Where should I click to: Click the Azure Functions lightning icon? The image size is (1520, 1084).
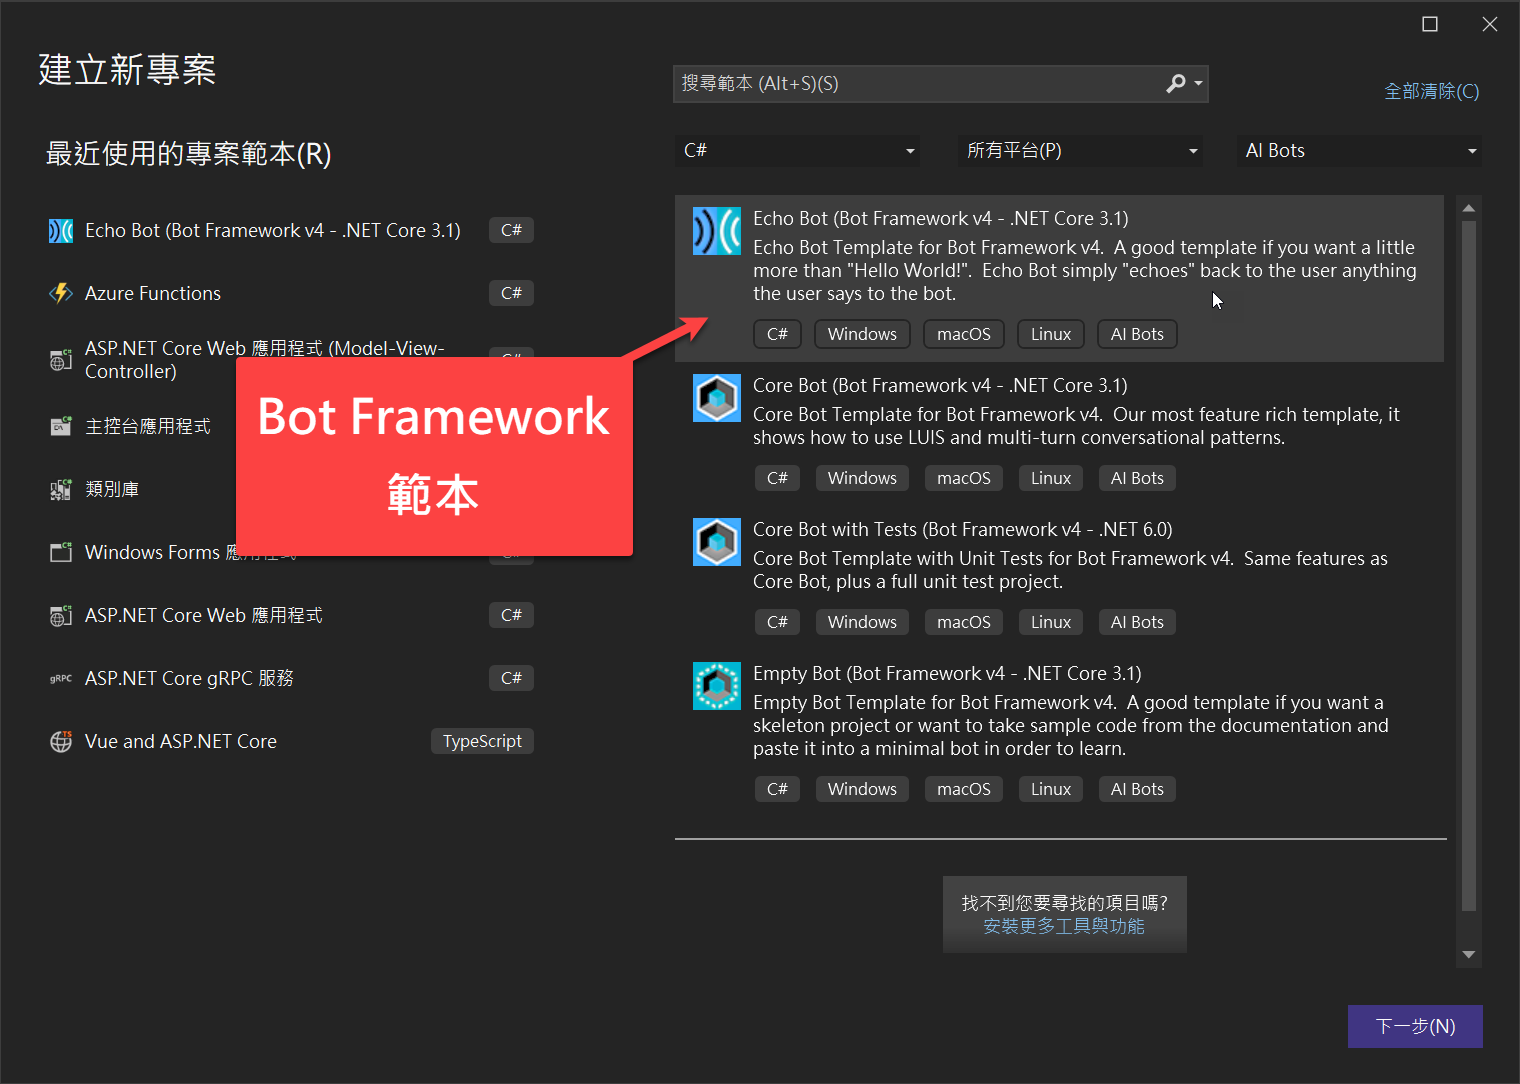click(x=61, y=294)
